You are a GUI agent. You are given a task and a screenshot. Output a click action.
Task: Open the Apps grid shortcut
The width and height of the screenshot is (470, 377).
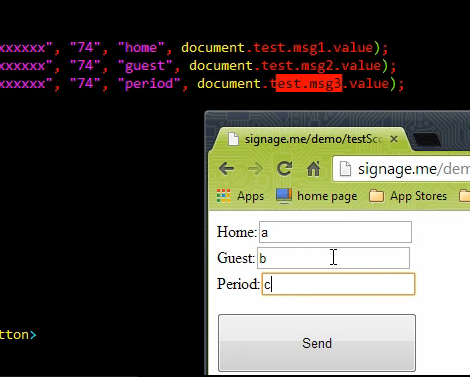[x=240, y=196]
